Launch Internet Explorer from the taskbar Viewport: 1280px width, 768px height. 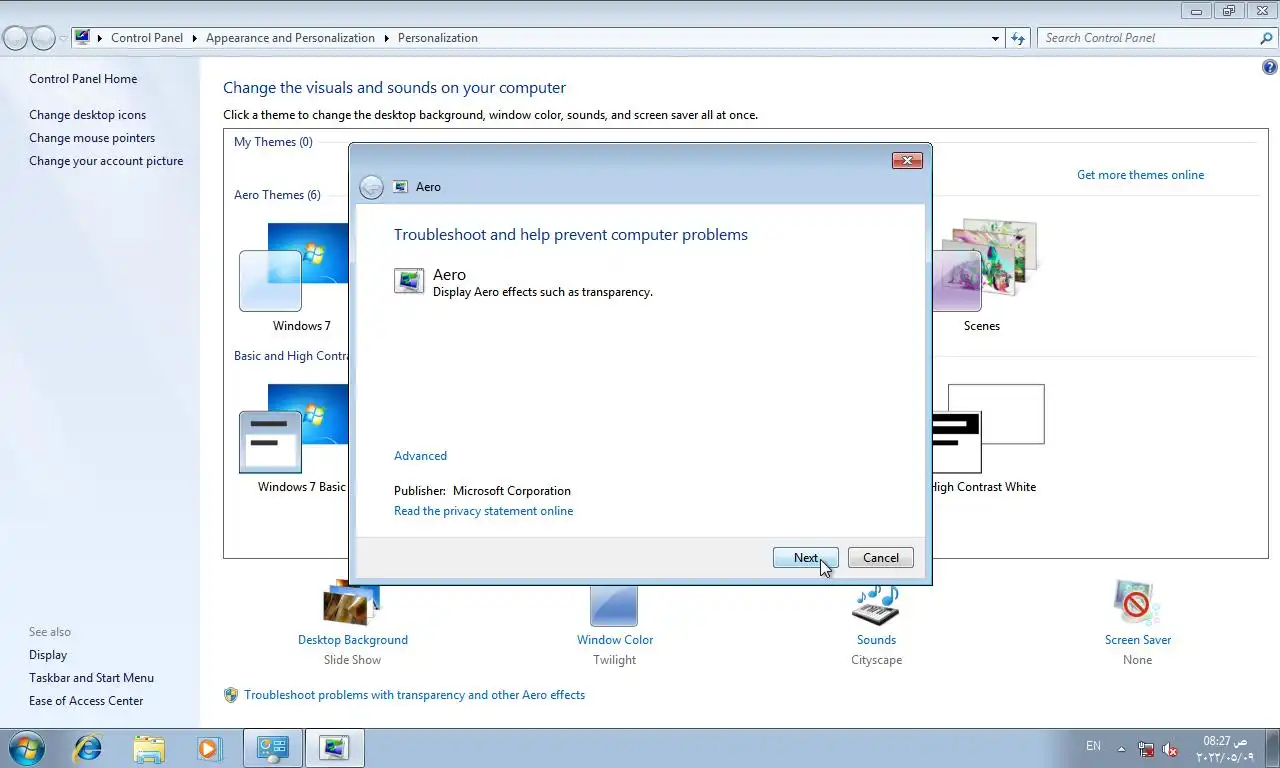click(x=88, y=748)
